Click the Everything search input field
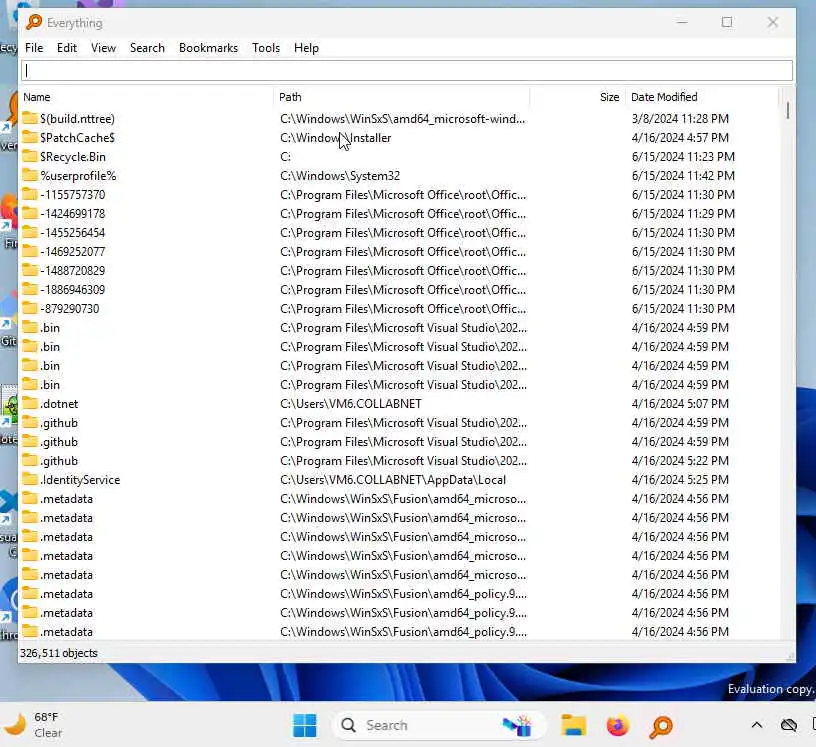The width and height of the screenshot is (816, 747). (407, 71)
